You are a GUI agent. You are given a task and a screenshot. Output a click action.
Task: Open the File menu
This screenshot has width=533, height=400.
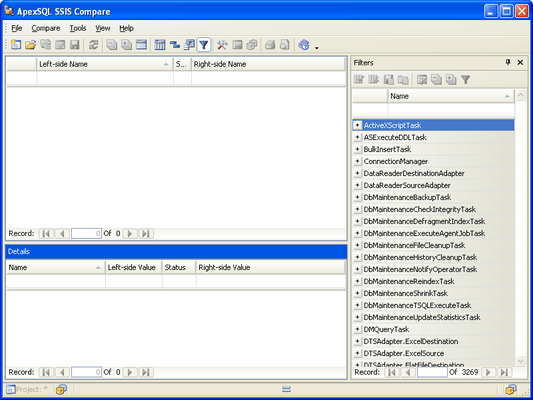click(x=17, y=28)
